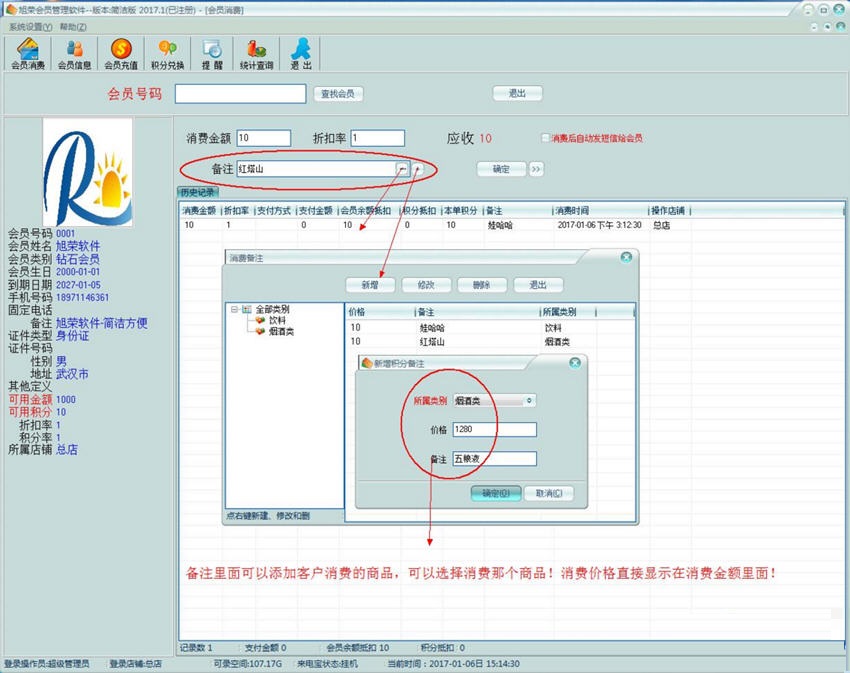Open the 帮助 menu

click(x=73, y=27)
